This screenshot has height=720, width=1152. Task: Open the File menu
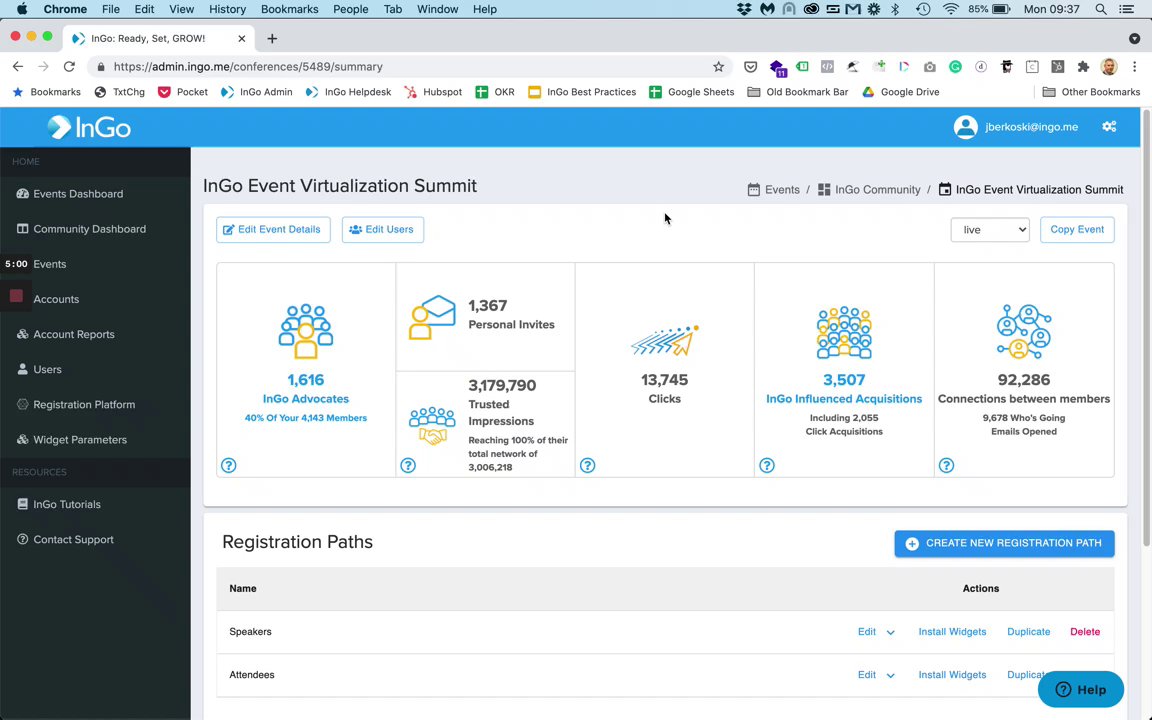tap(111, 10)
